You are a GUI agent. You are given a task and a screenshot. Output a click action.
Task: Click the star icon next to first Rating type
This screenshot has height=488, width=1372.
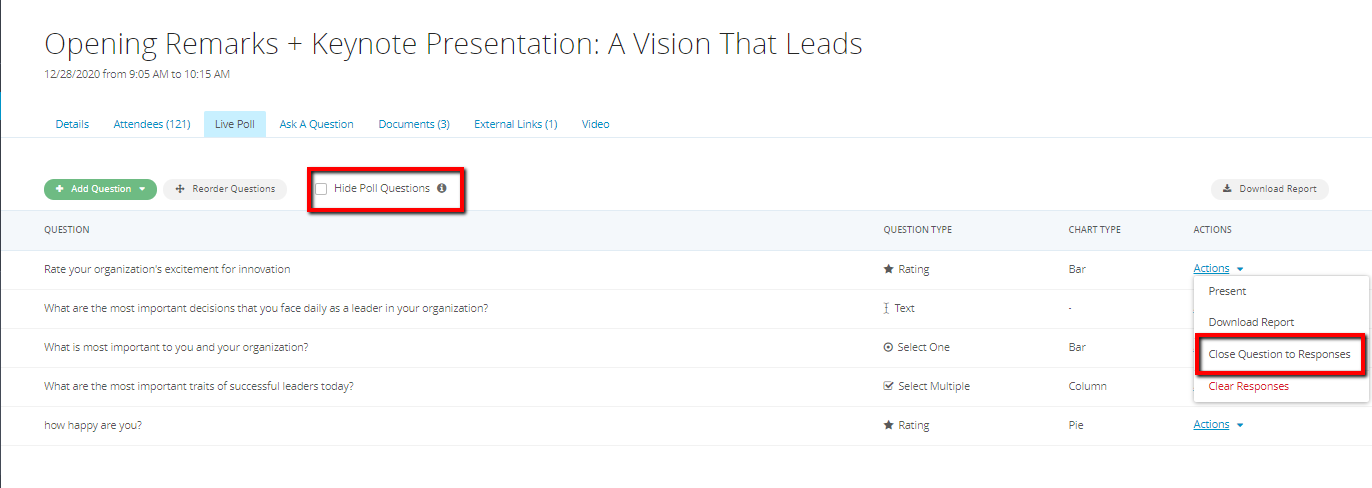(888, 269)
